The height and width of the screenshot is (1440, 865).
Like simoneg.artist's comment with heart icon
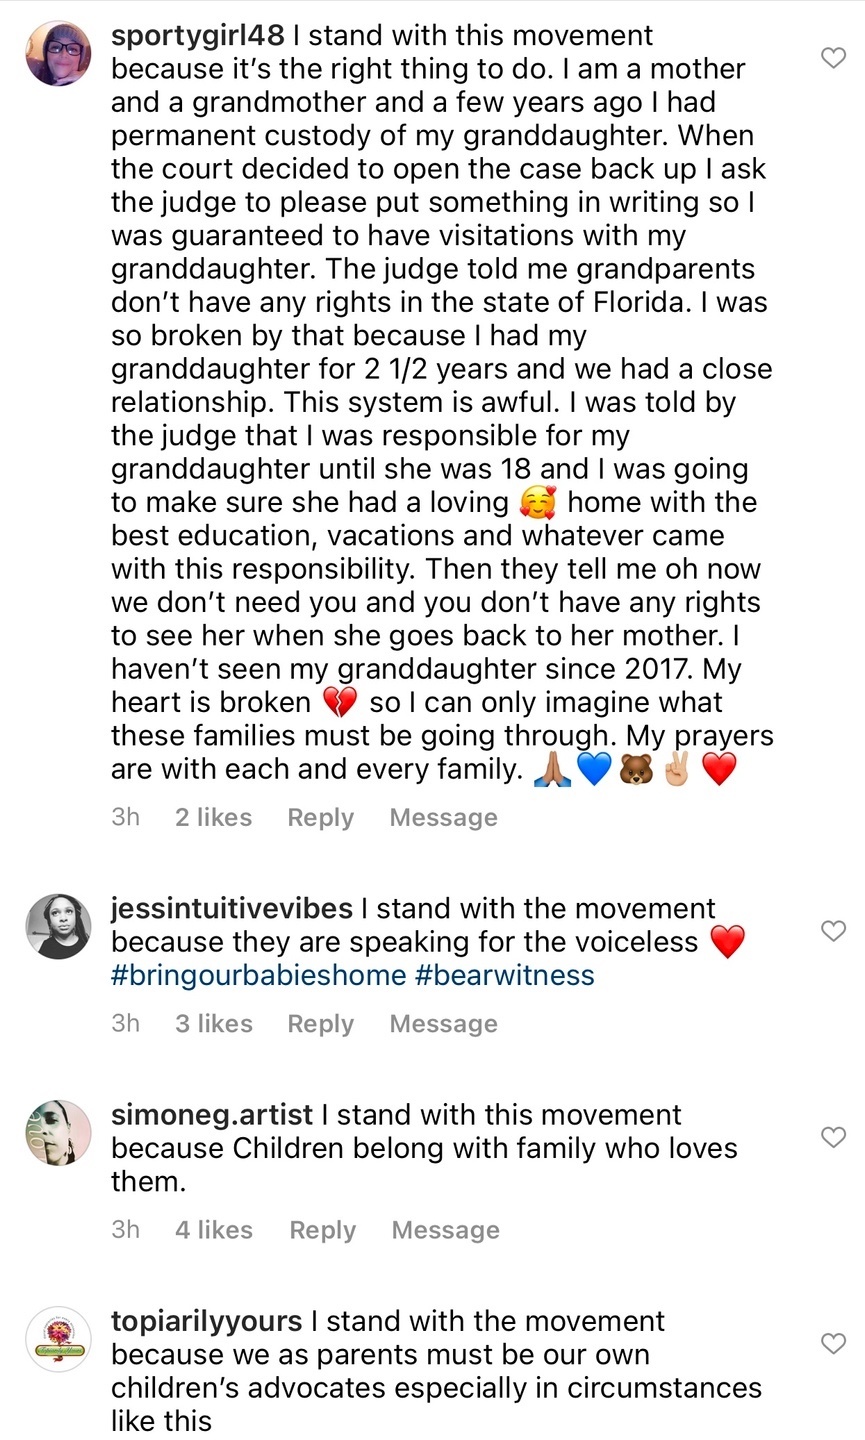pos(833,1137)
